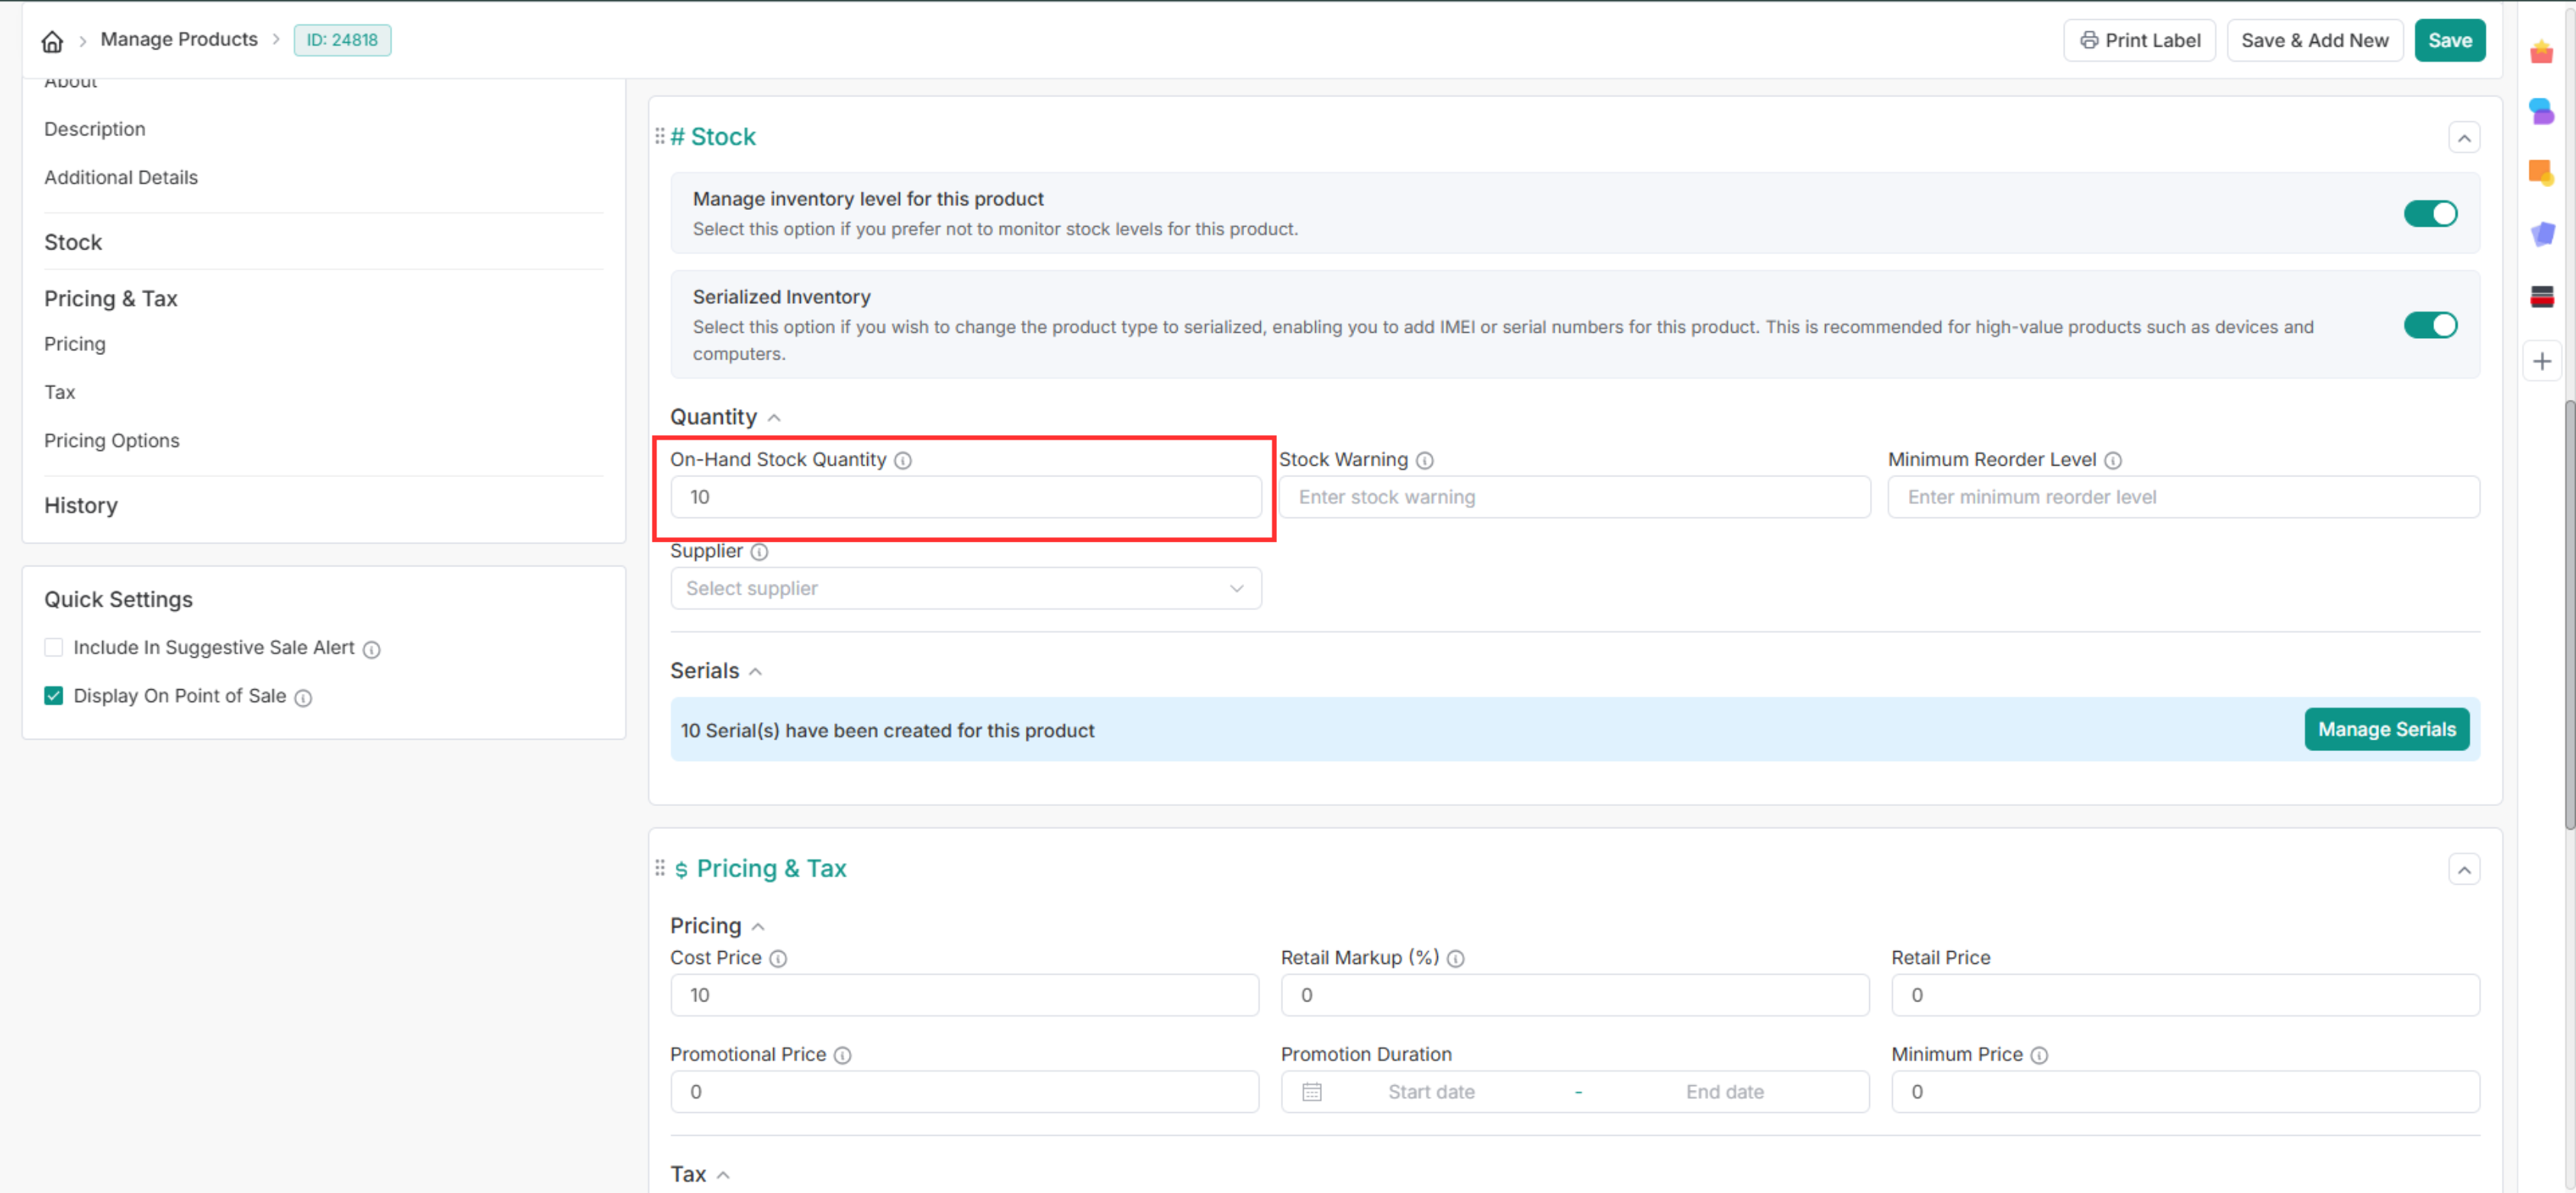This screenshot has height=1193, width=2576.
Task: Jump to Stock in side menu
Action: (x=73, y=242)
